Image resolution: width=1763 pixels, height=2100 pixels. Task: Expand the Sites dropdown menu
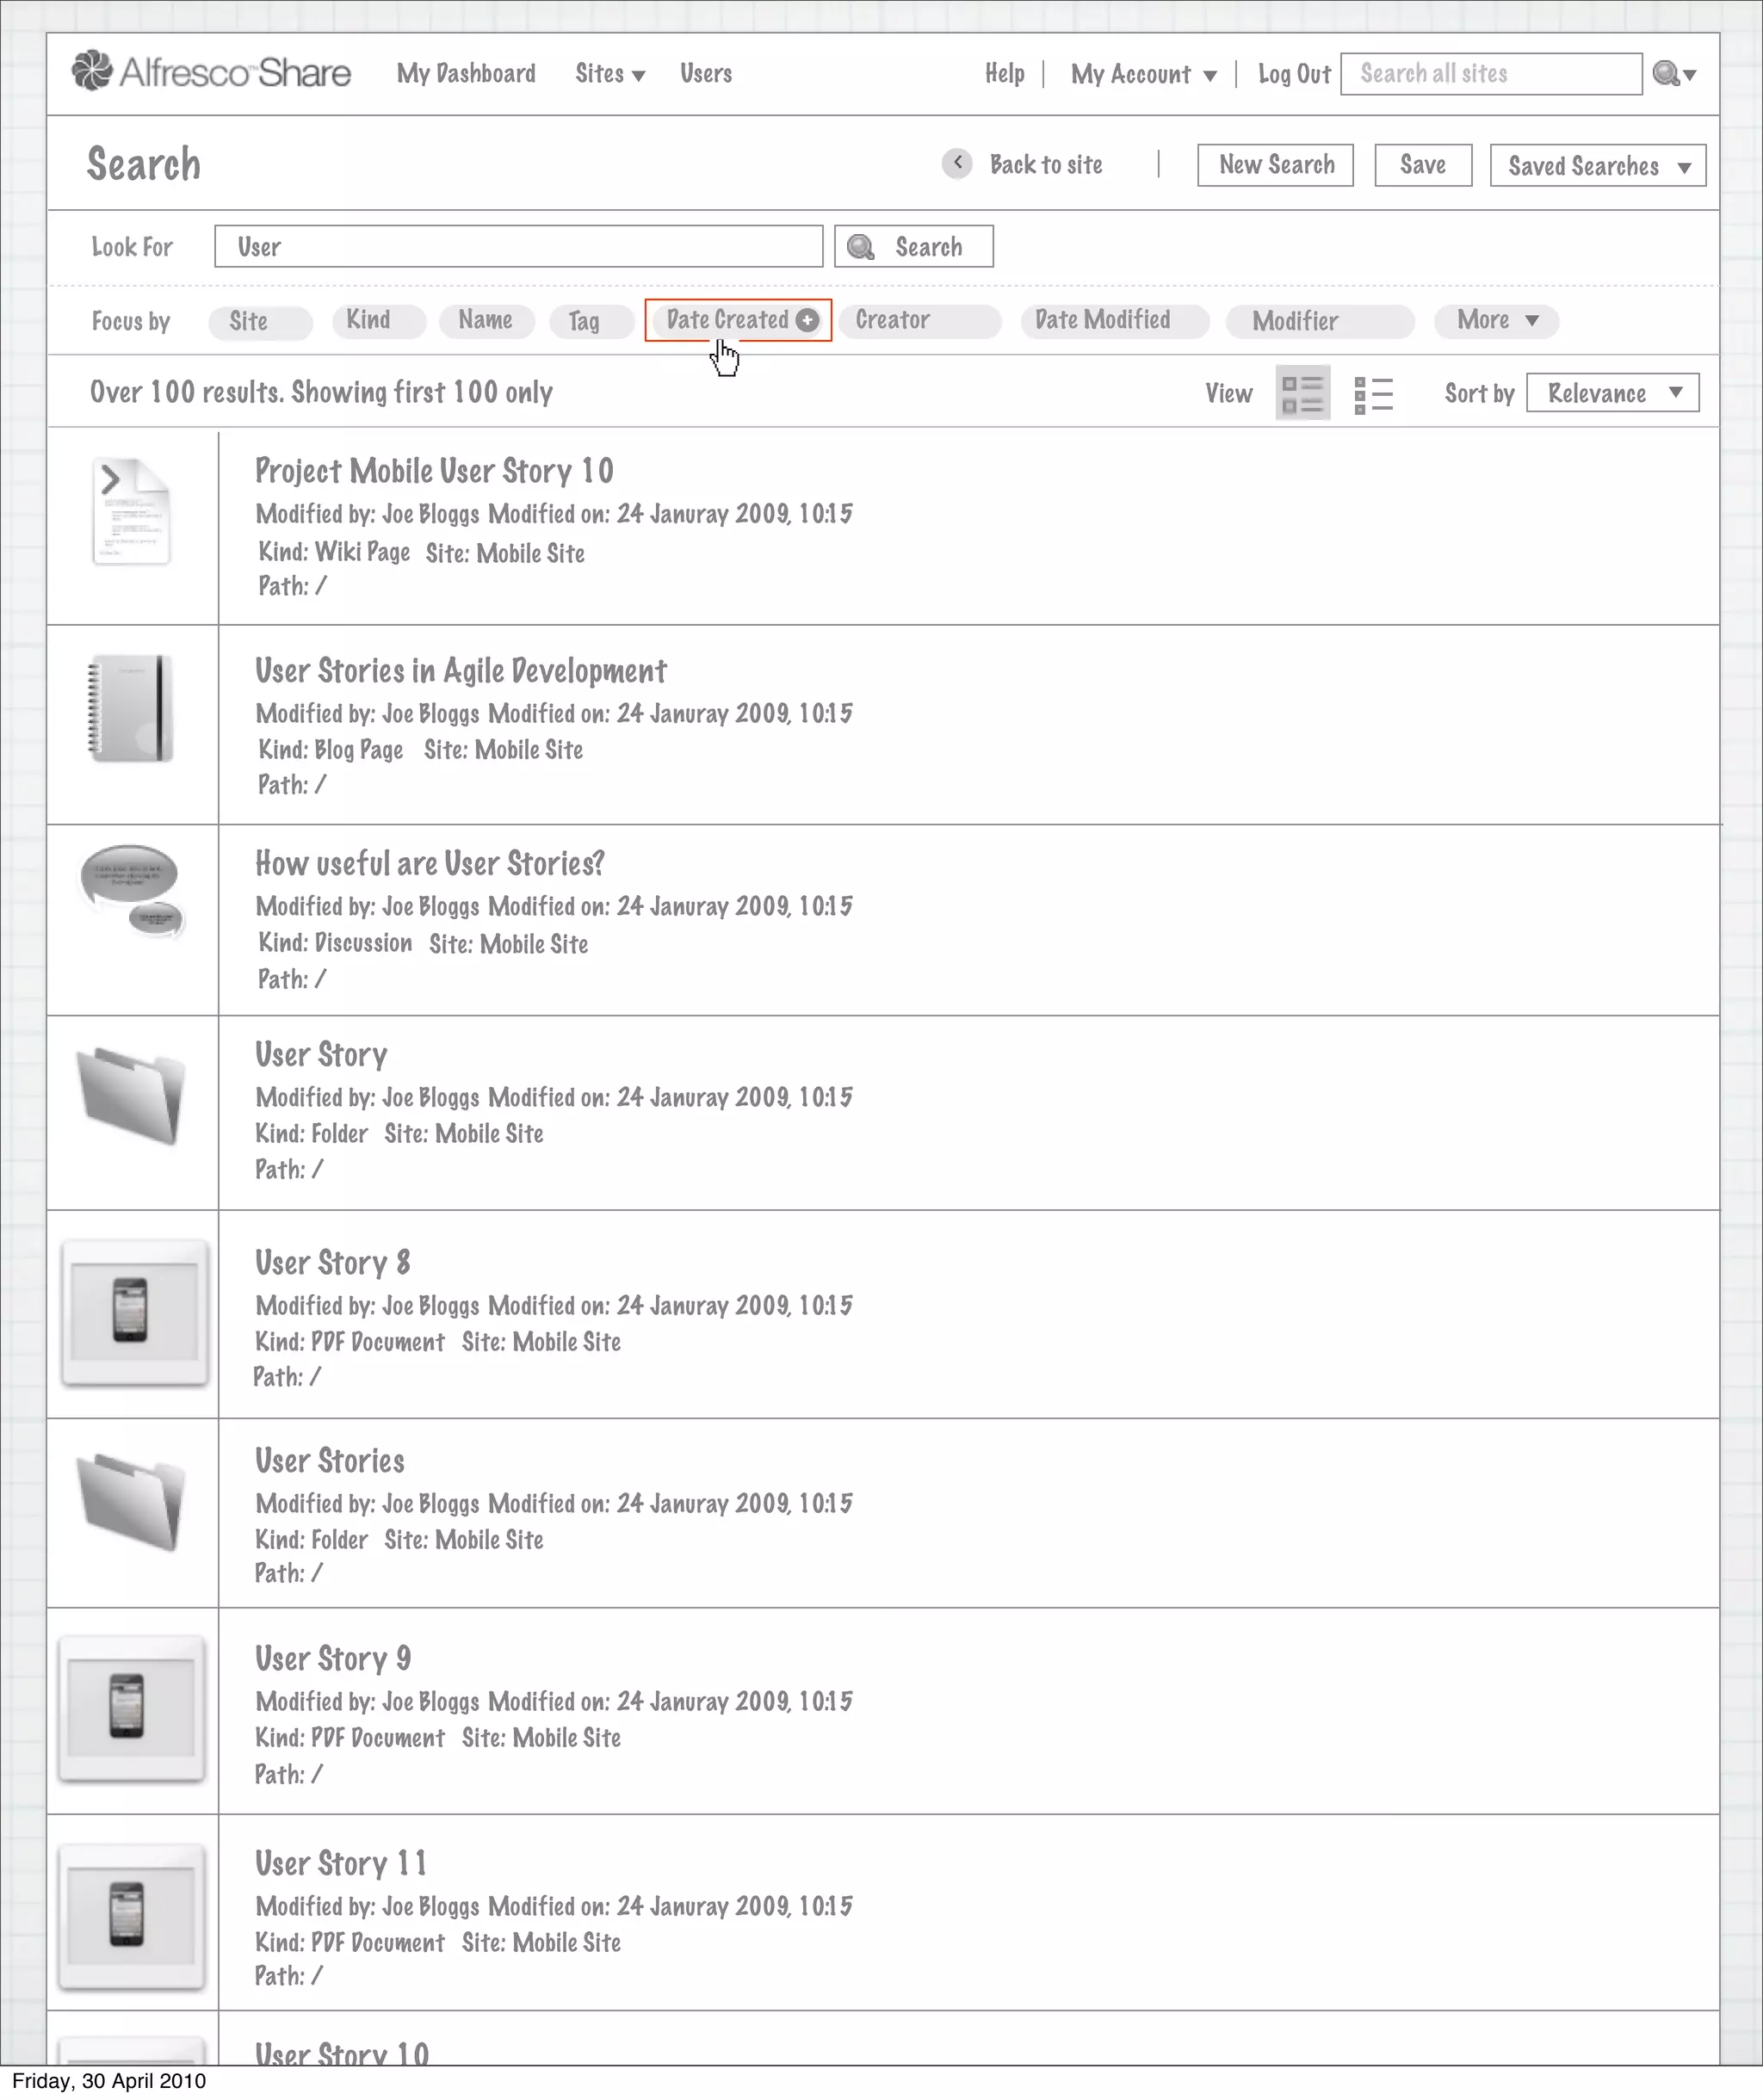(609, 74)
